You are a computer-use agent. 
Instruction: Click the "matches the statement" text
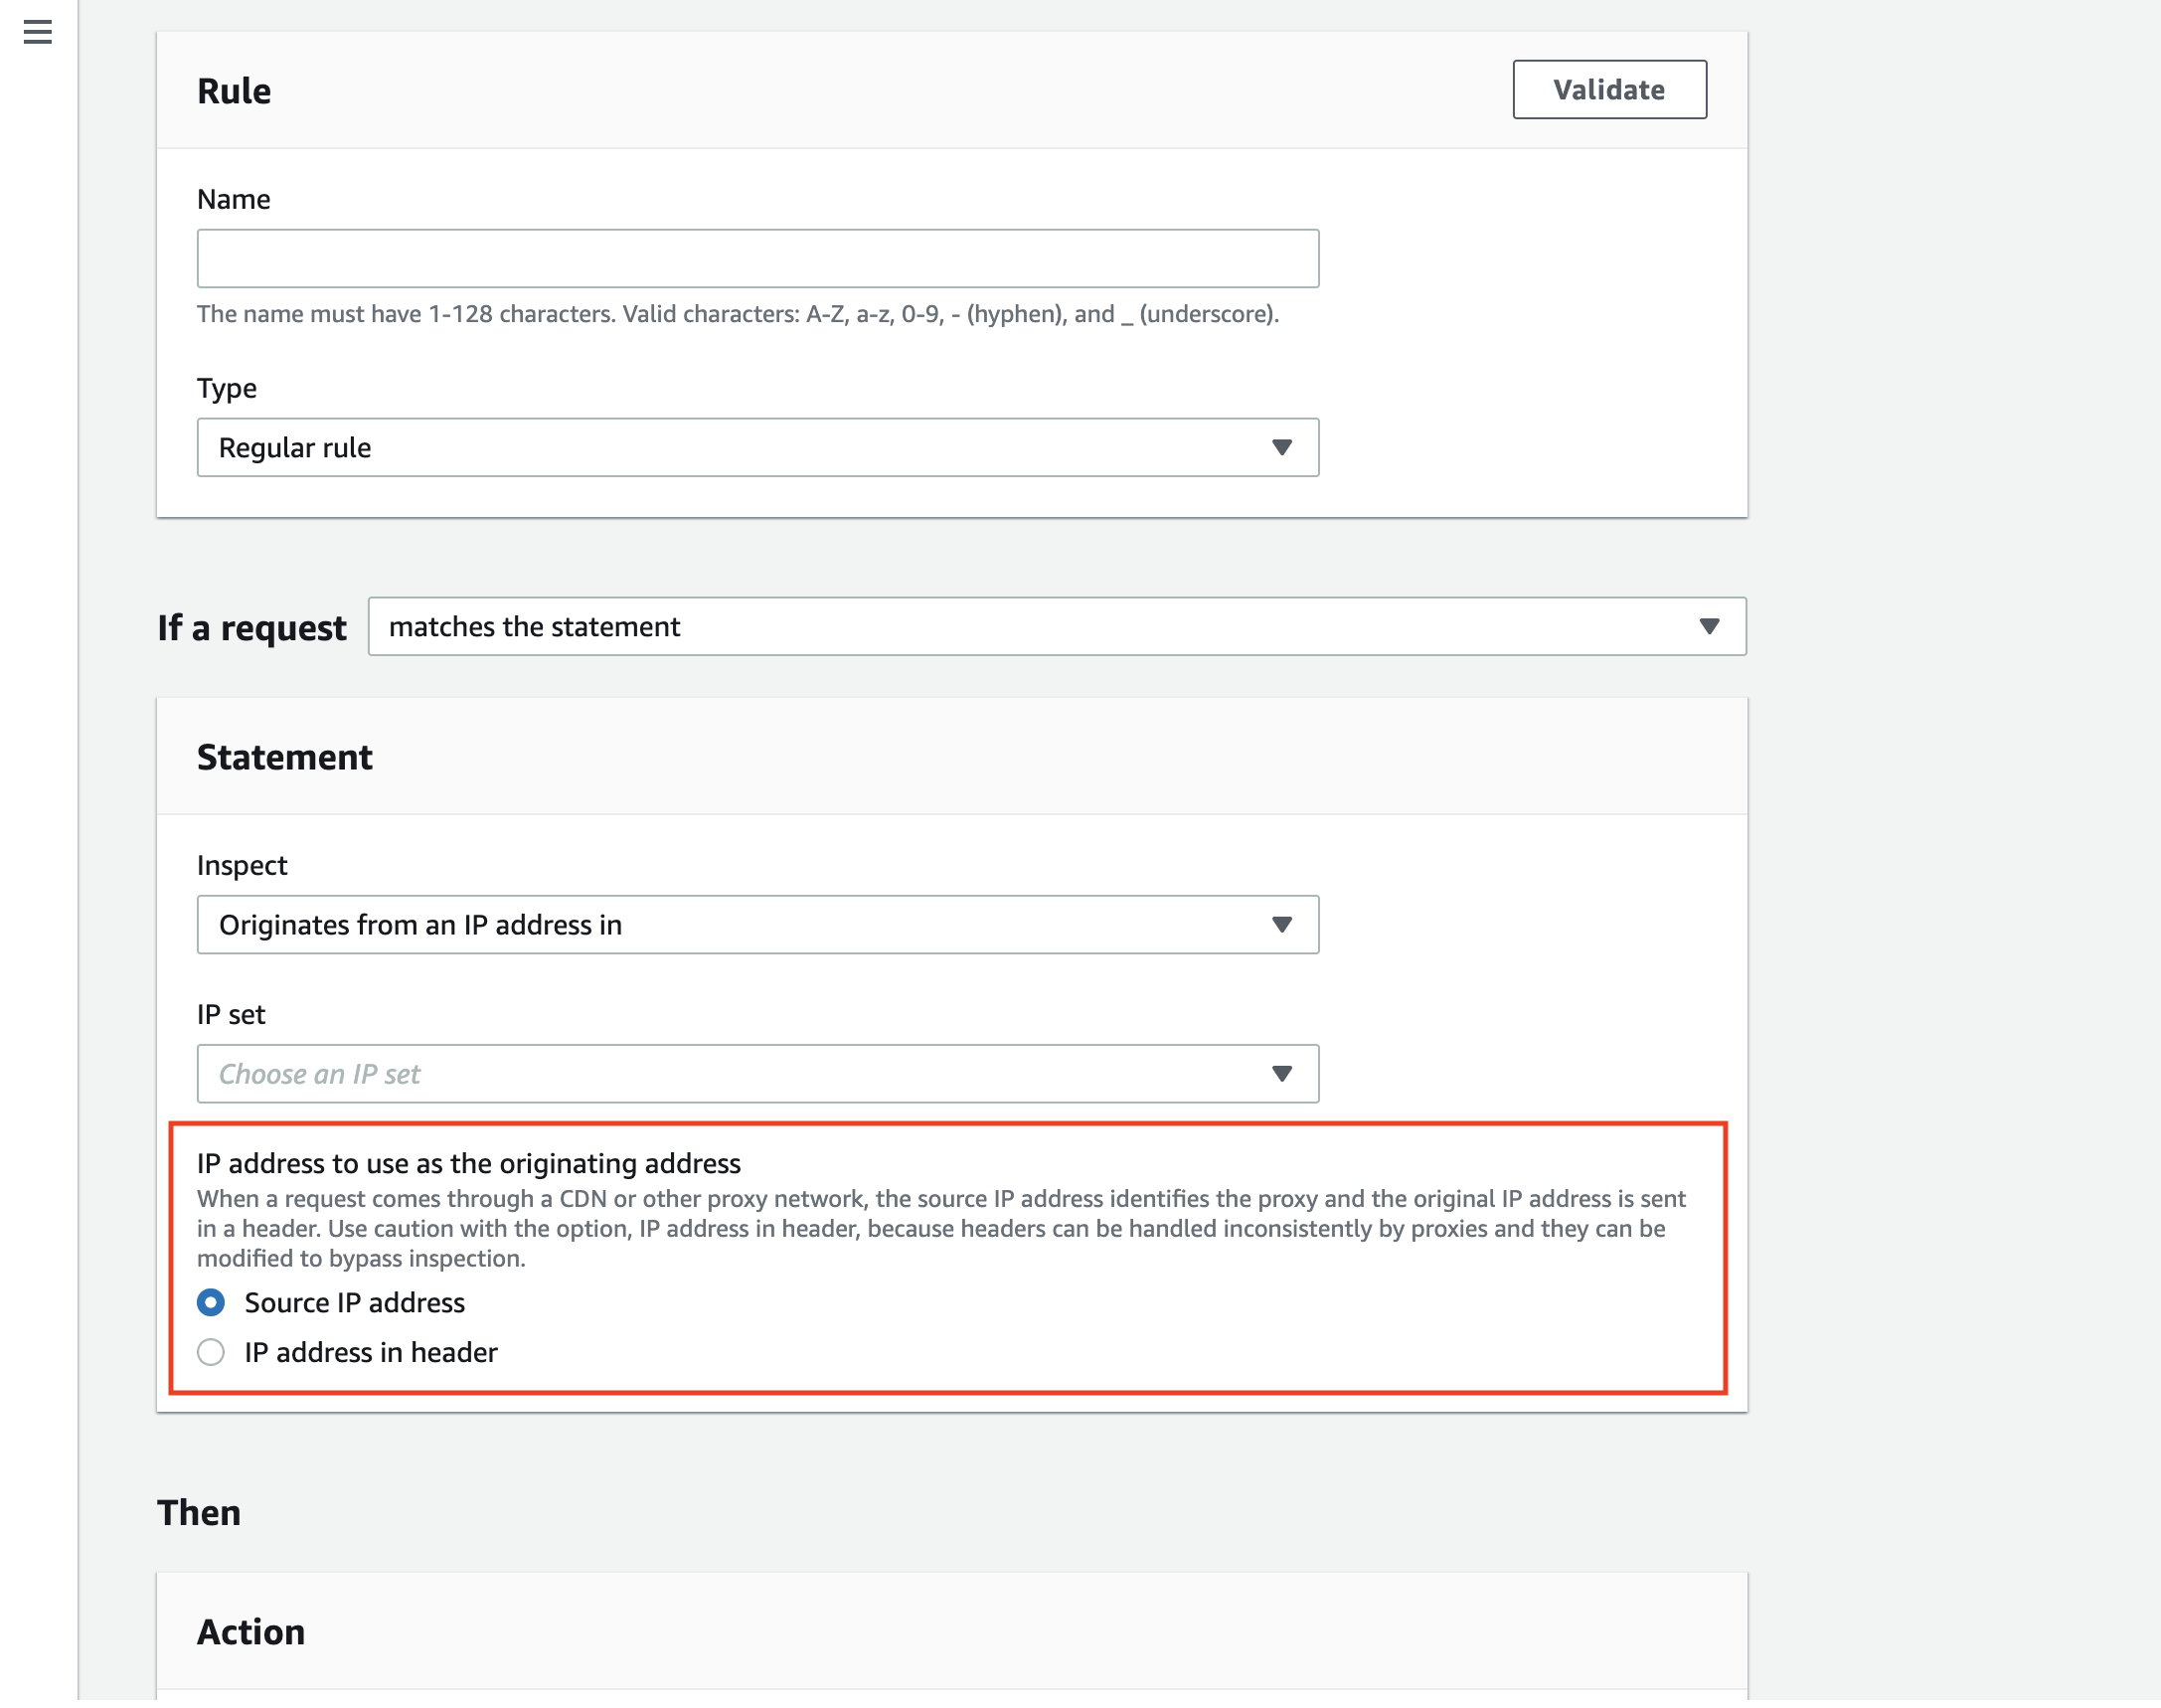coord(534,626)
